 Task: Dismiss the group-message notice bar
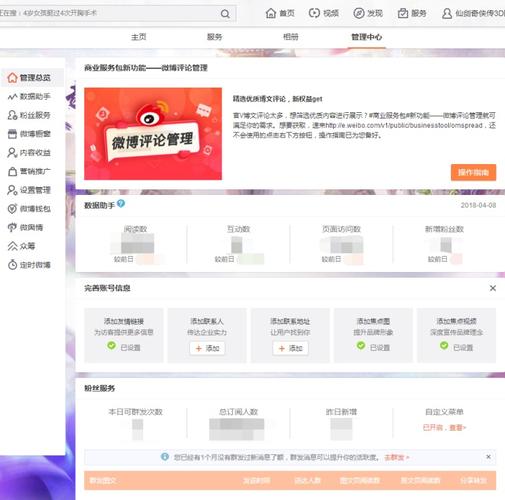pos(488,457)
